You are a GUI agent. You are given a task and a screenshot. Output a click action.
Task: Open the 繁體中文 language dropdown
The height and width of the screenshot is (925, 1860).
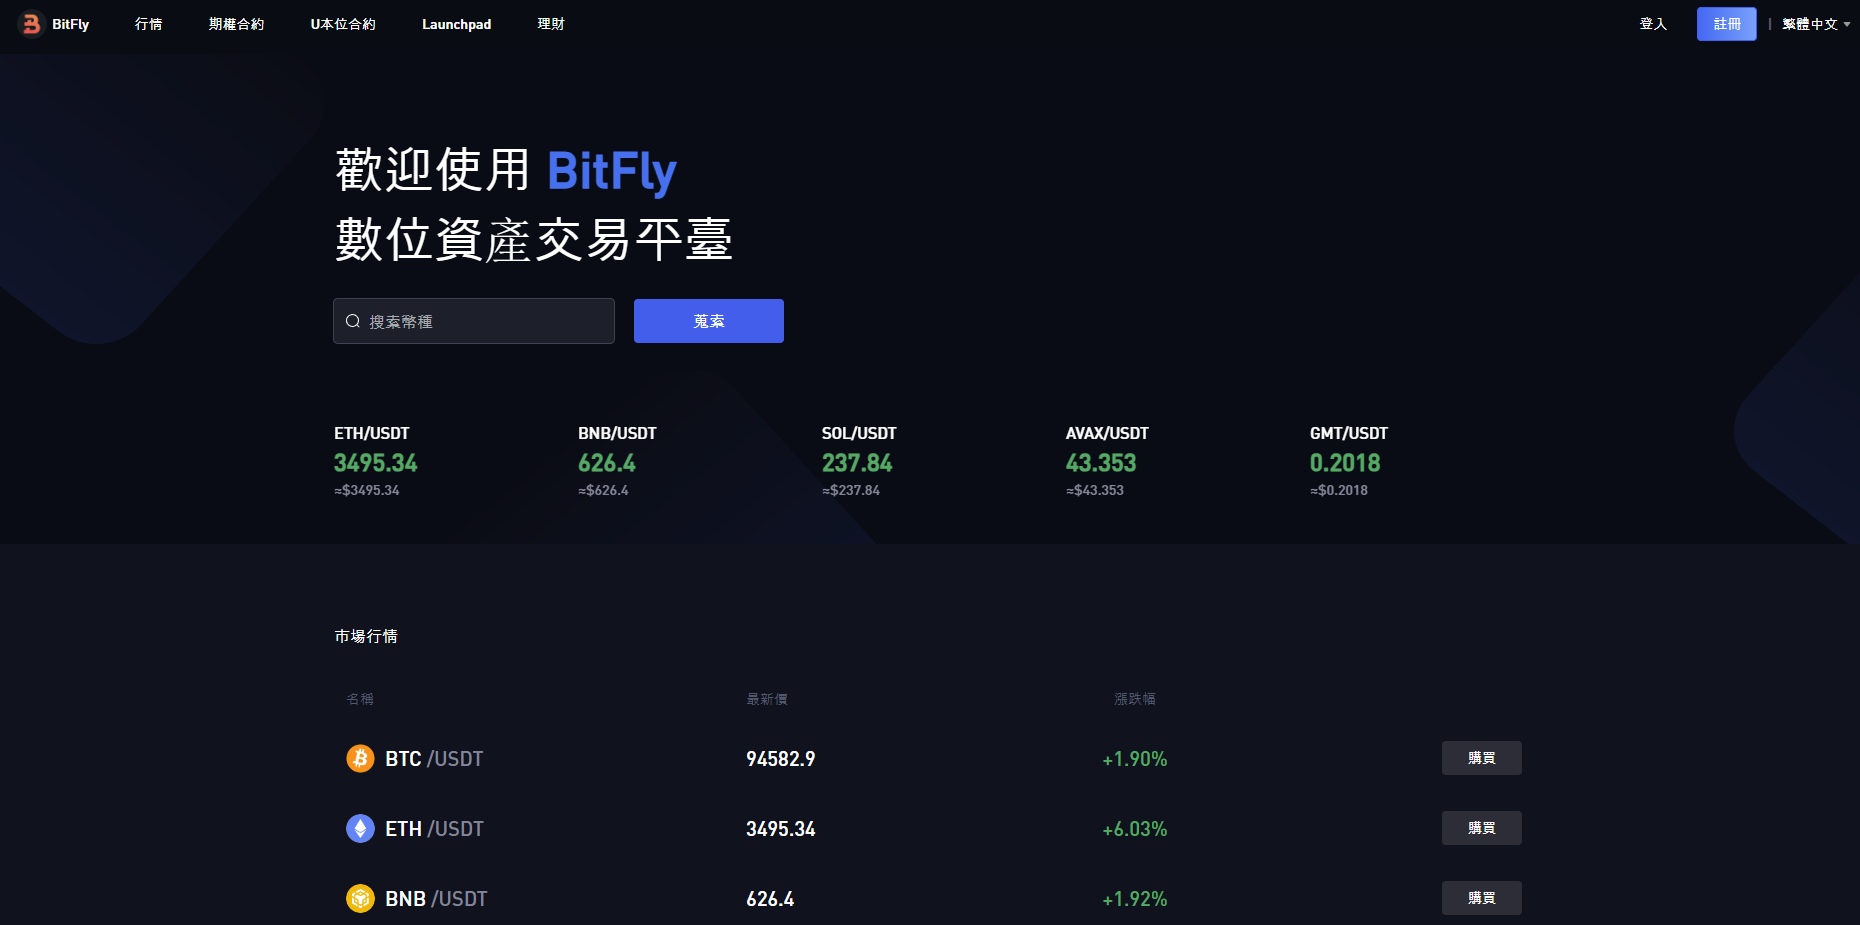tap(1816, 24)
